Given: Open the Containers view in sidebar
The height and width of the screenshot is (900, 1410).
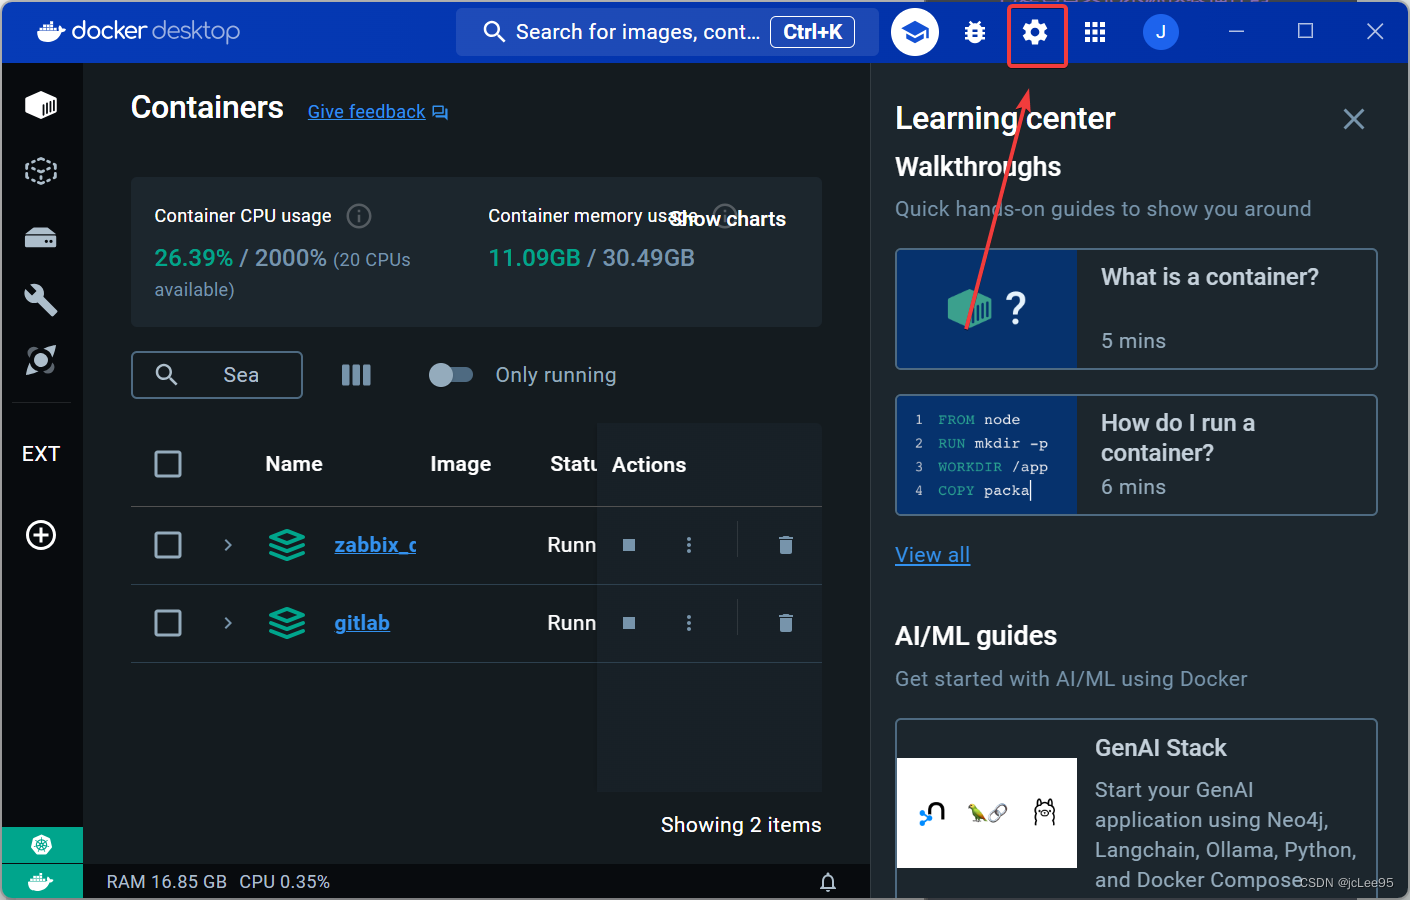Looking at the screenshot, I should (x=41, y=105).
